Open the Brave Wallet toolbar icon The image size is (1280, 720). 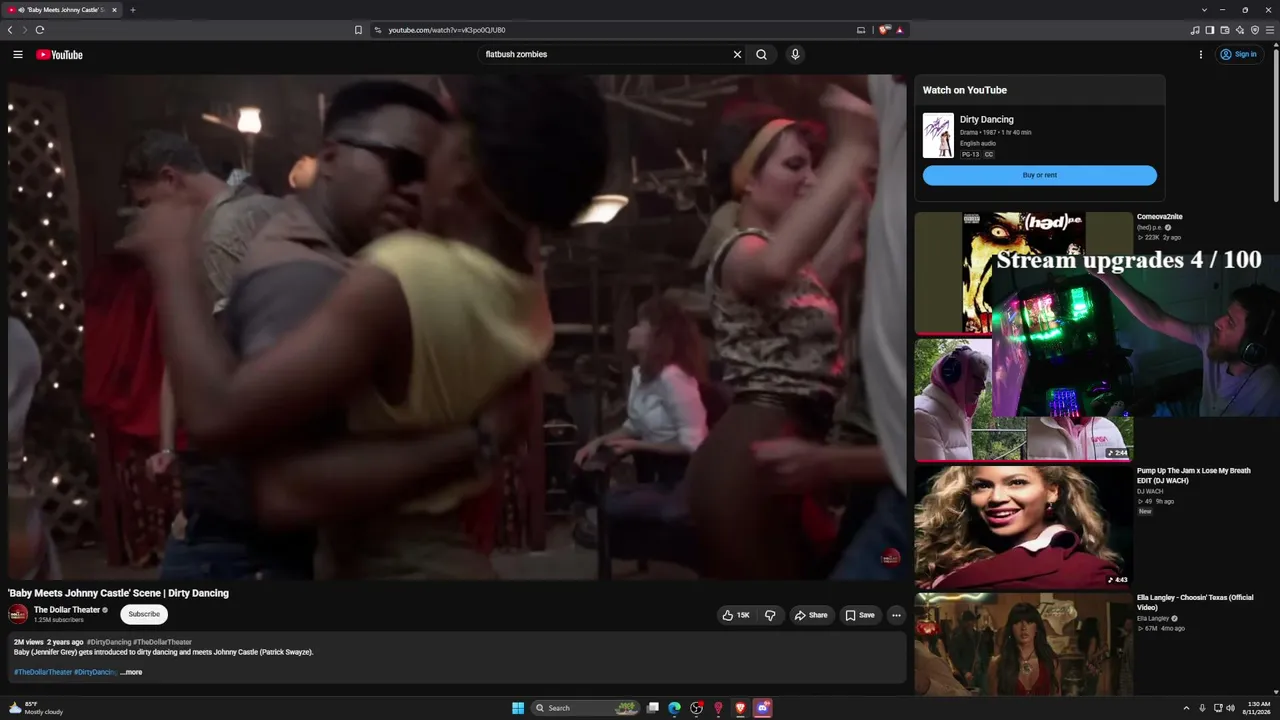[1225, 30]
